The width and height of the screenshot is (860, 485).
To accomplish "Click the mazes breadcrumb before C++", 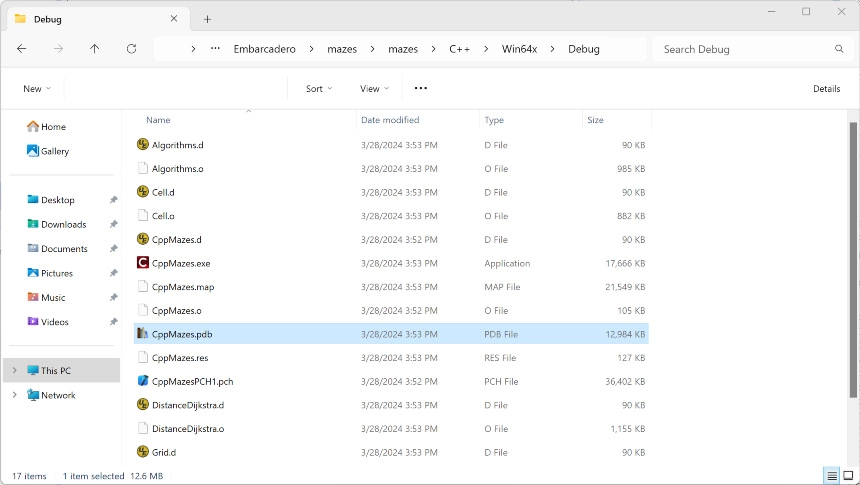I will (x=403, y=49).
